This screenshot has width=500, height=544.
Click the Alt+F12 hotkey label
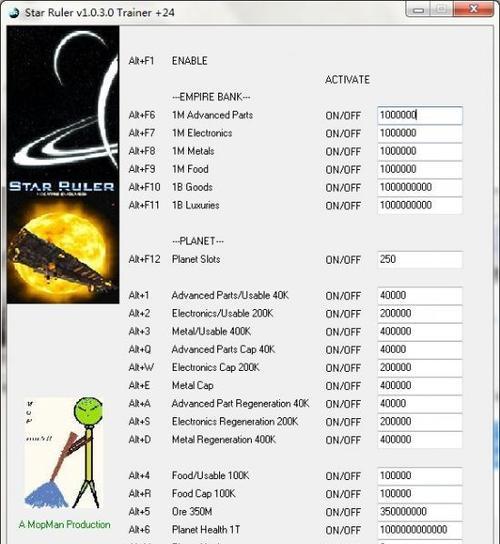(144, 259)
